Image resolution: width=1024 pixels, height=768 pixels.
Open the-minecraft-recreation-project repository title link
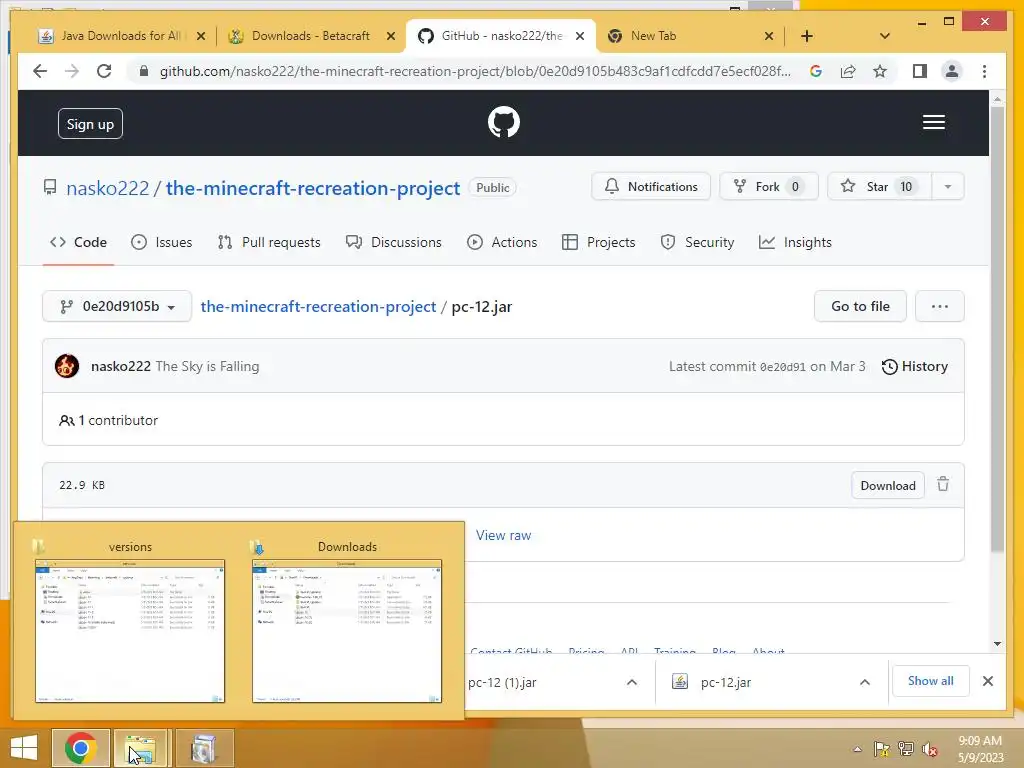pos(313,188)
